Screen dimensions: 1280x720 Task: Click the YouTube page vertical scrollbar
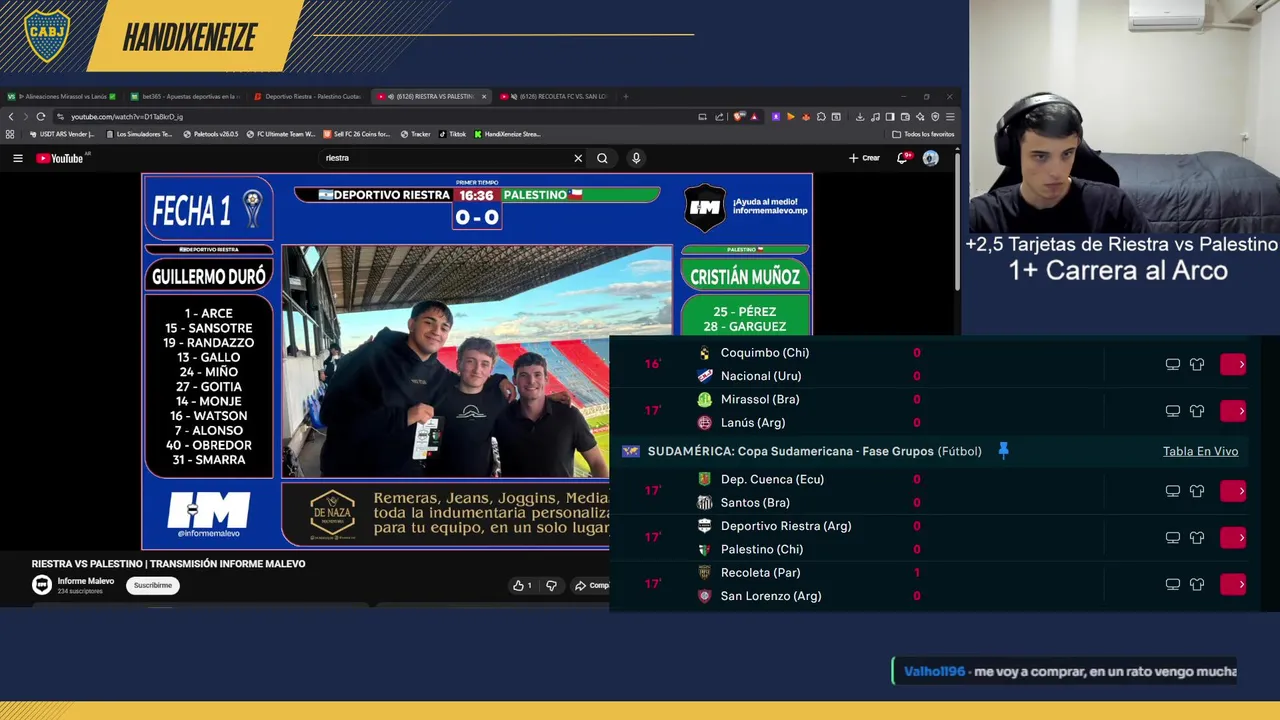click(x=956, y=220)
